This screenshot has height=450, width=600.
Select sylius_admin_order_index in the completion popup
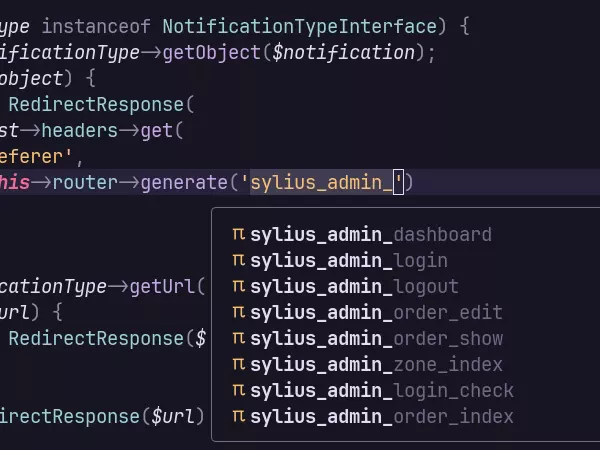click(382, 417)
